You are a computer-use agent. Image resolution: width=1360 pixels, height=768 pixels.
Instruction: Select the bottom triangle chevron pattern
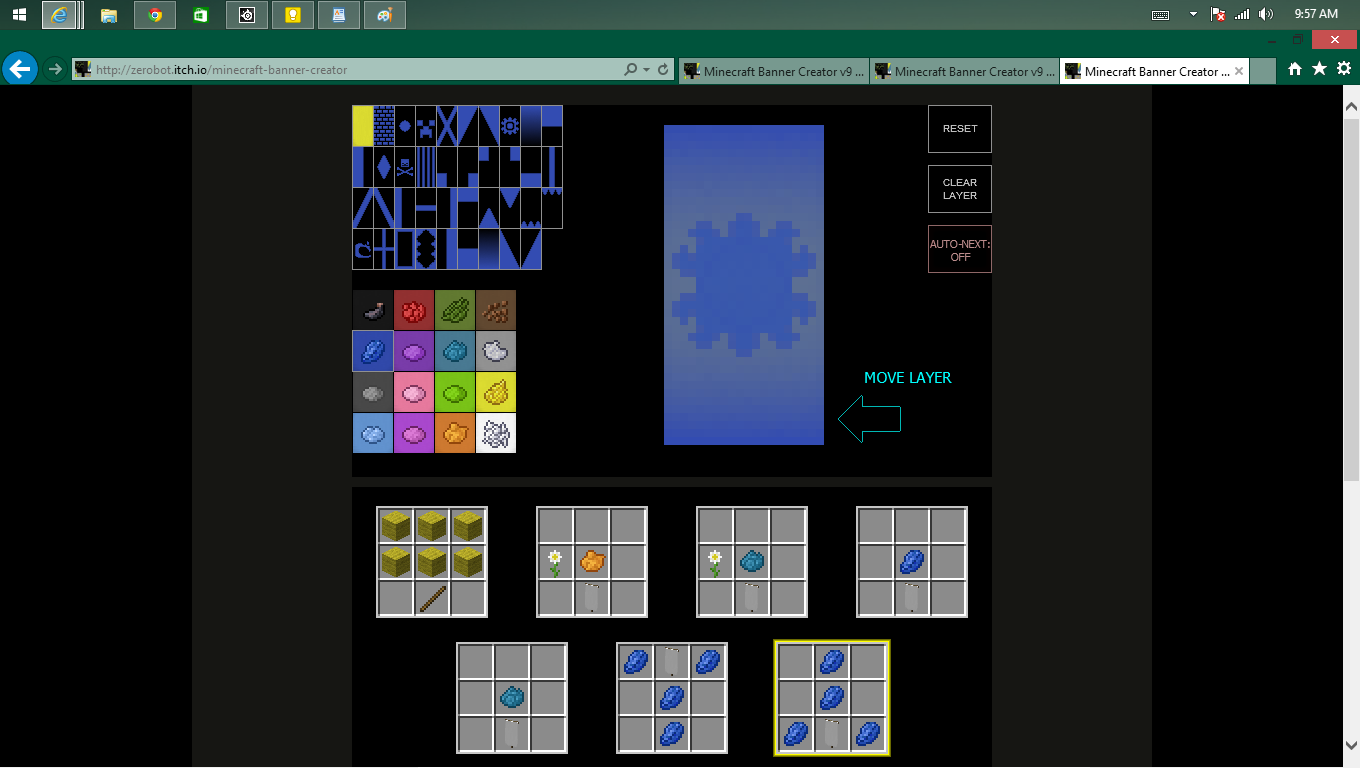tap(488, 208)
